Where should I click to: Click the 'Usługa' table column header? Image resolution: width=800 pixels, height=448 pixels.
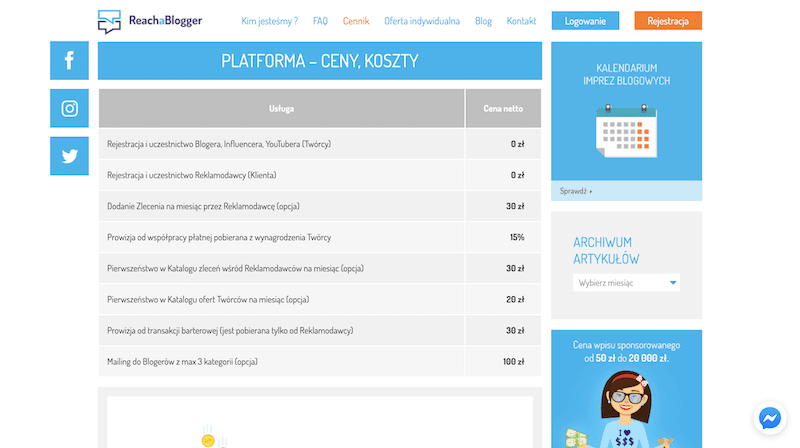tap(281, 108)
